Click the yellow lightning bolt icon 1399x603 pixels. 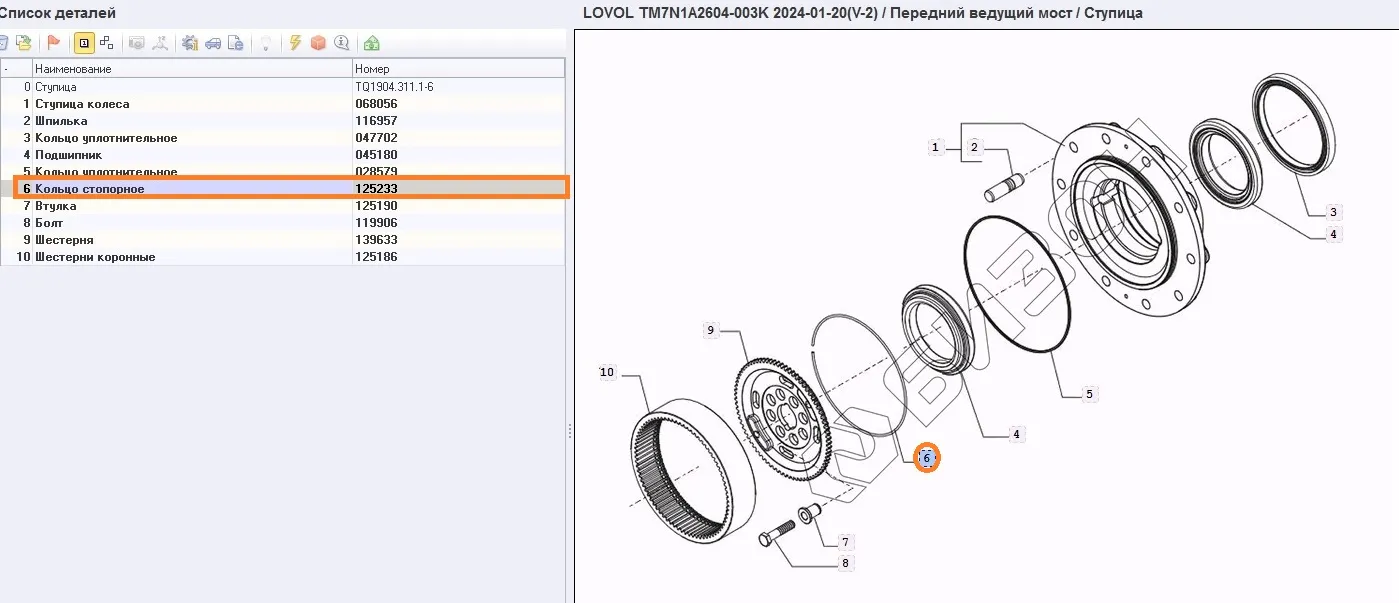tap(295, 43)
